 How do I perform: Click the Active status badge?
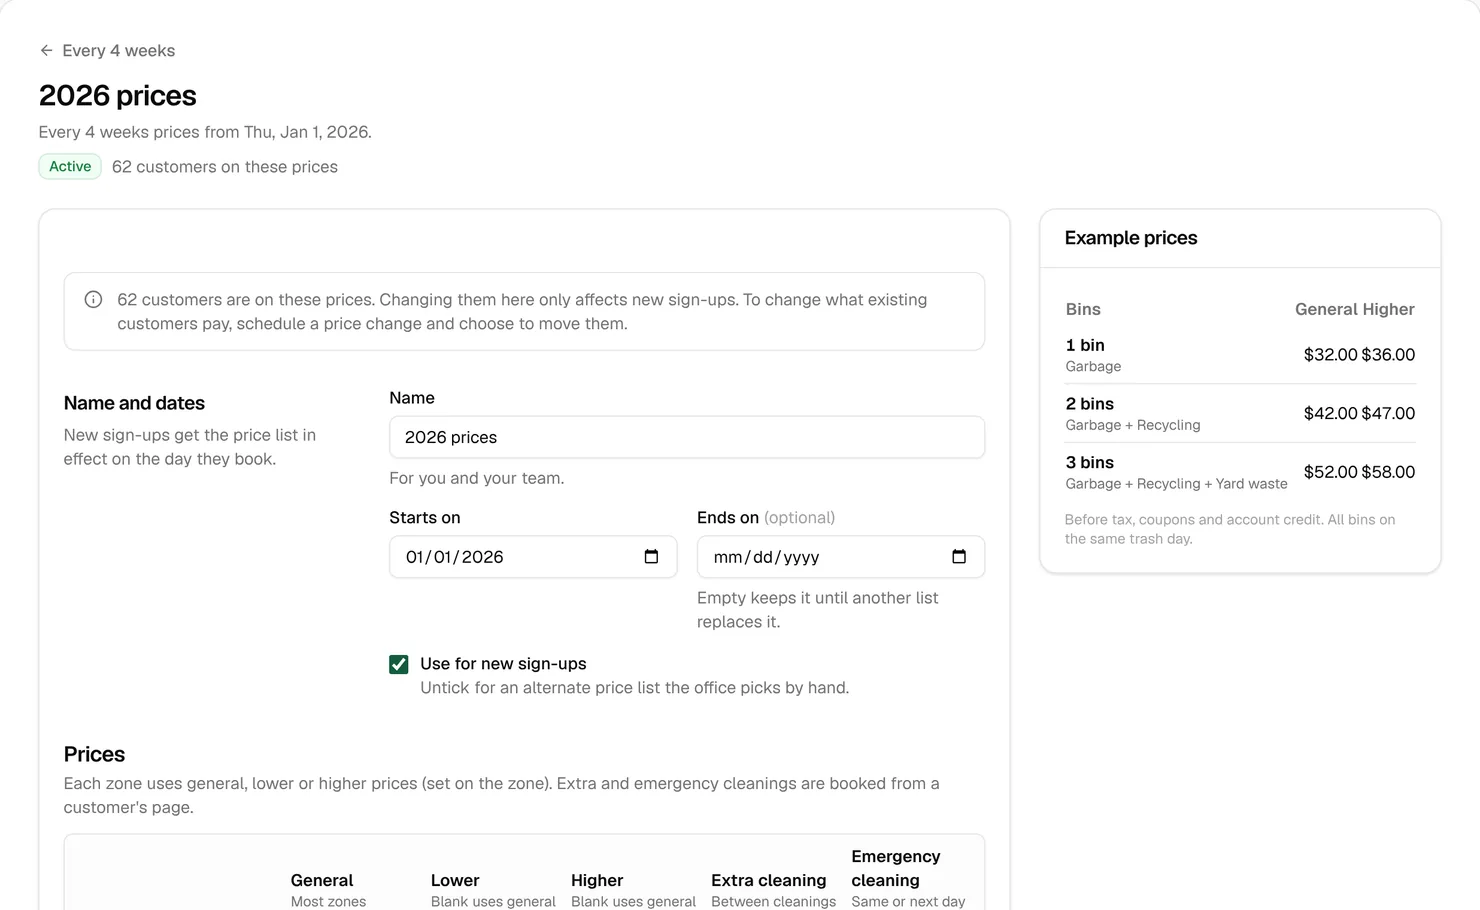click(x=70, y=166)
